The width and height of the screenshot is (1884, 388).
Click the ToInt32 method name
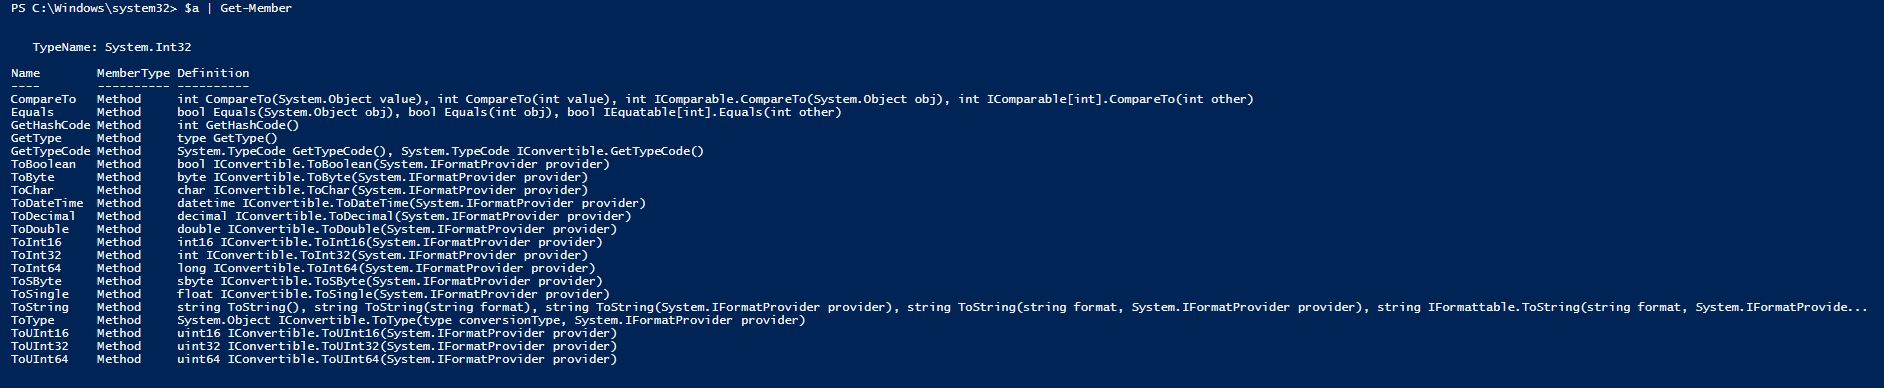click(x=36, y=255)
